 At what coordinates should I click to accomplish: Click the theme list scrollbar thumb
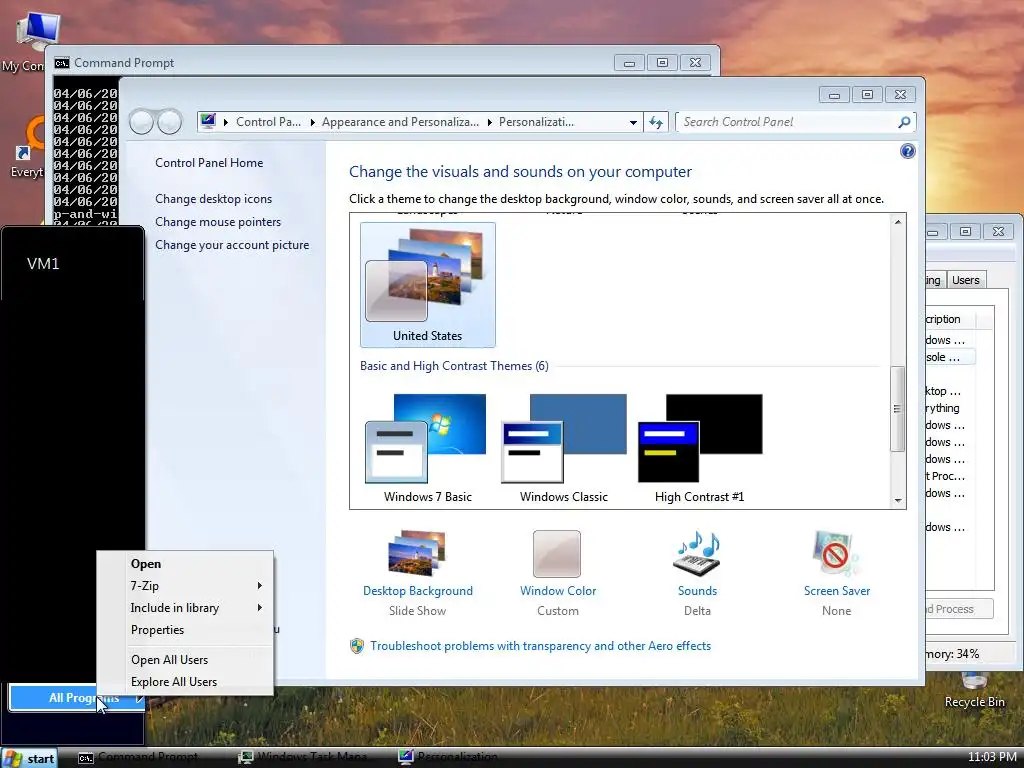[x=898, y=409]
